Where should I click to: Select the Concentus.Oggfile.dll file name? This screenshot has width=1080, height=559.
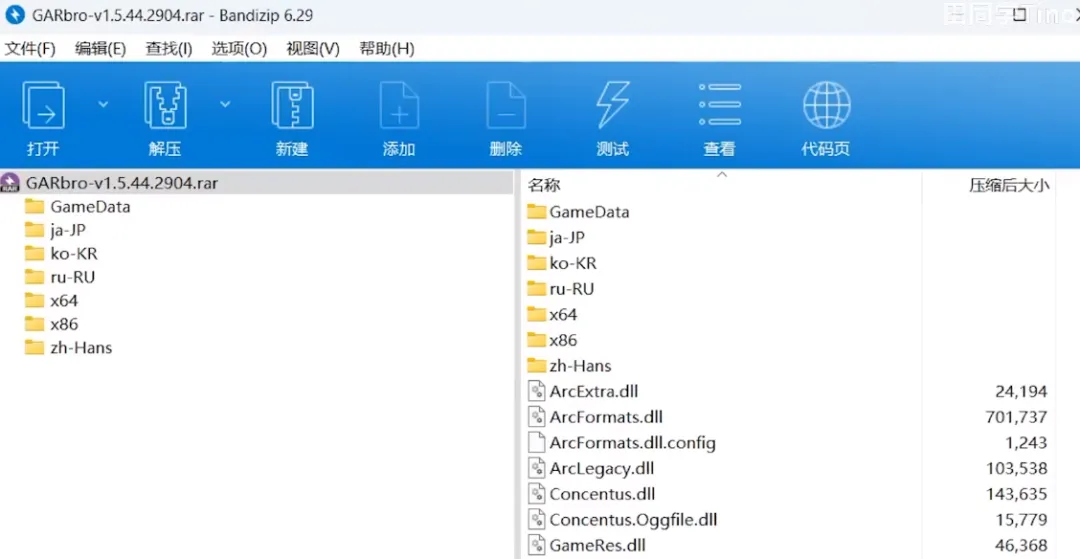click(634, 520)
